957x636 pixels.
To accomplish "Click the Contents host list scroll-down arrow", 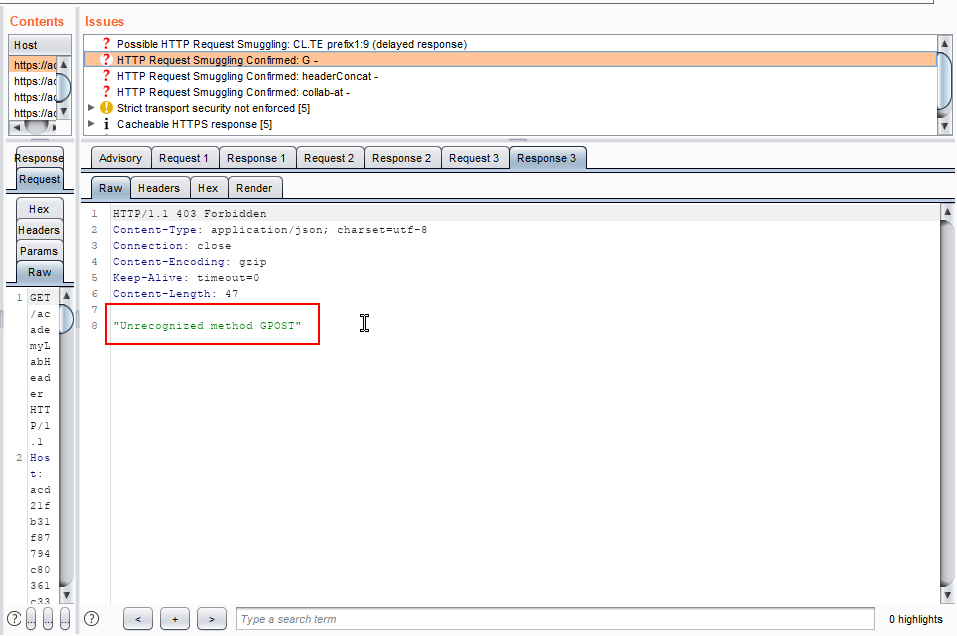I will [64, 112].
